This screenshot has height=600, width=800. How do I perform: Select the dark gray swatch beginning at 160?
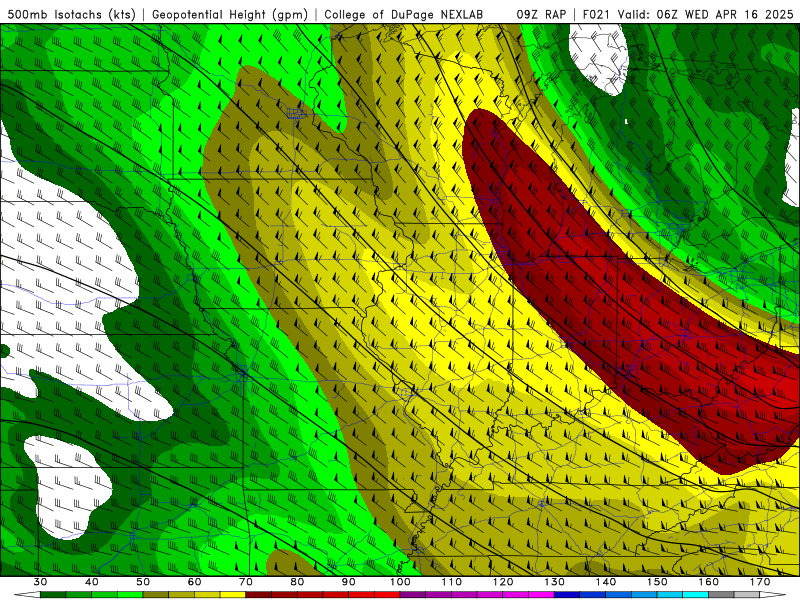721,594
